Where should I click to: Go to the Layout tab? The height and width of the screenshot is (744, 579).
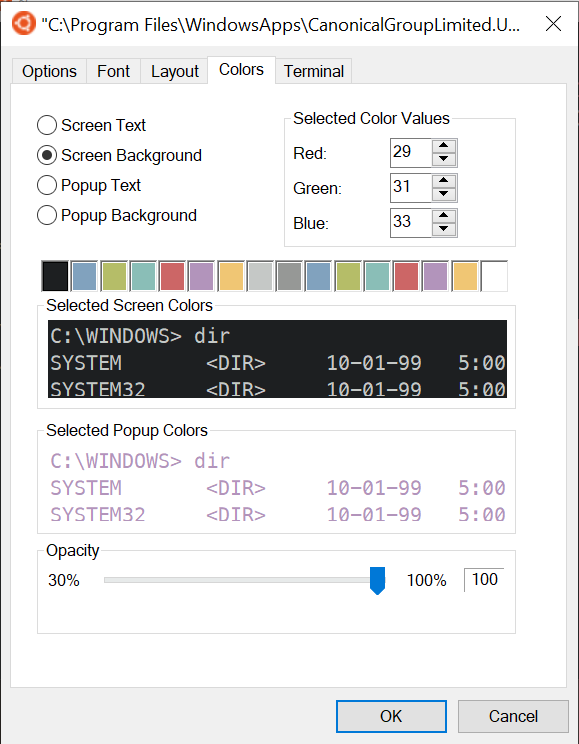(x=174, y=72)
